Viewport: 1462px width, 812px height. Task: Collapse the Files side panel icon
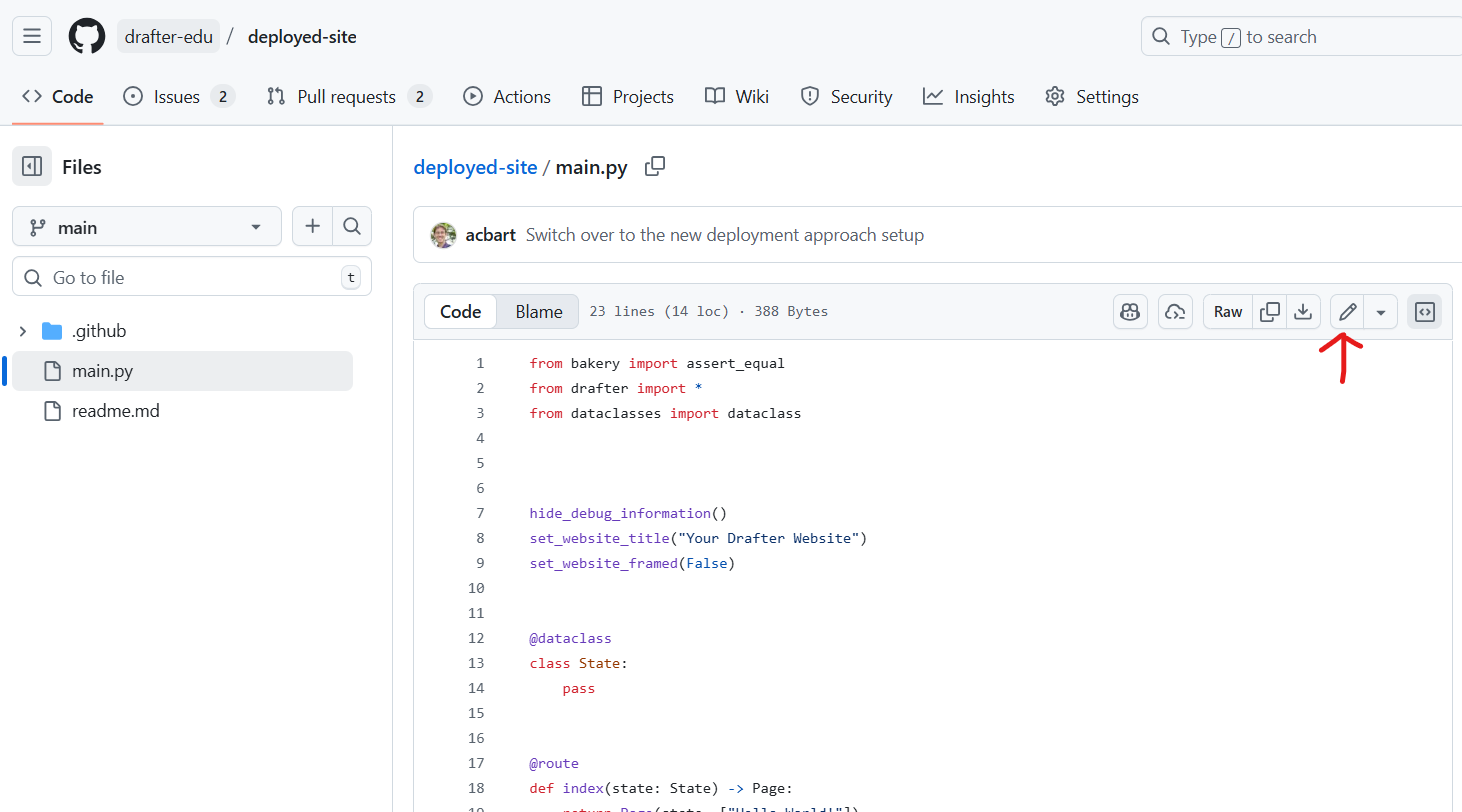pos(32,167)
